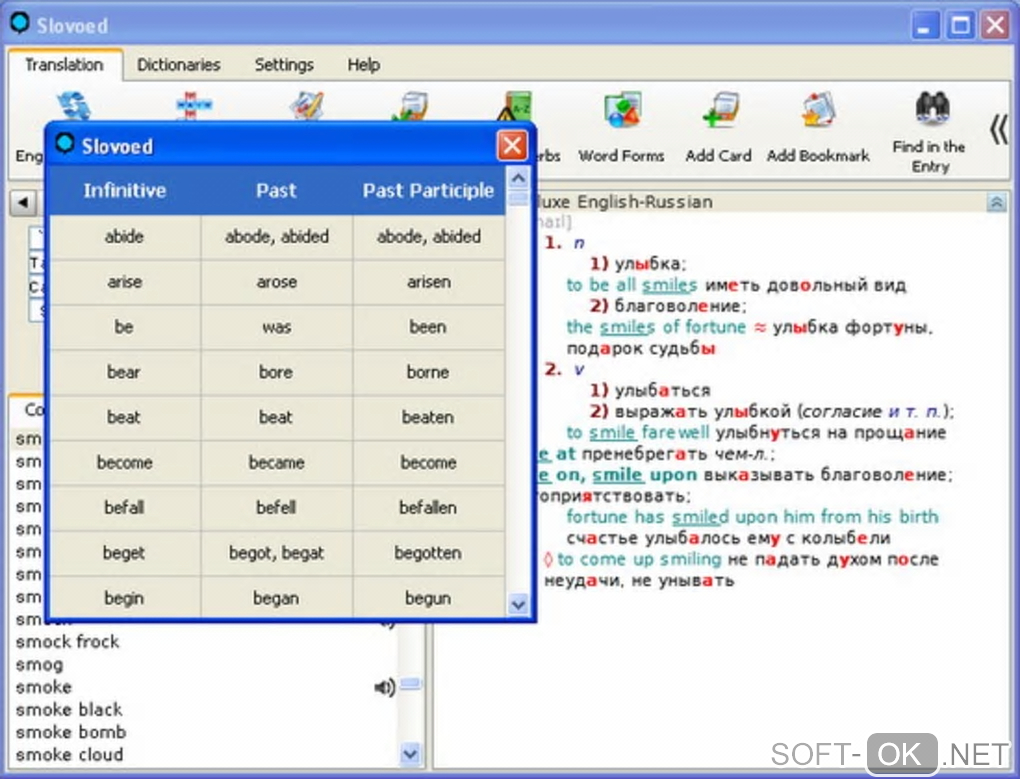Select 'arose' in the Past column
The height and width of the screenshot is (779, 1020).
pos(276,282)
